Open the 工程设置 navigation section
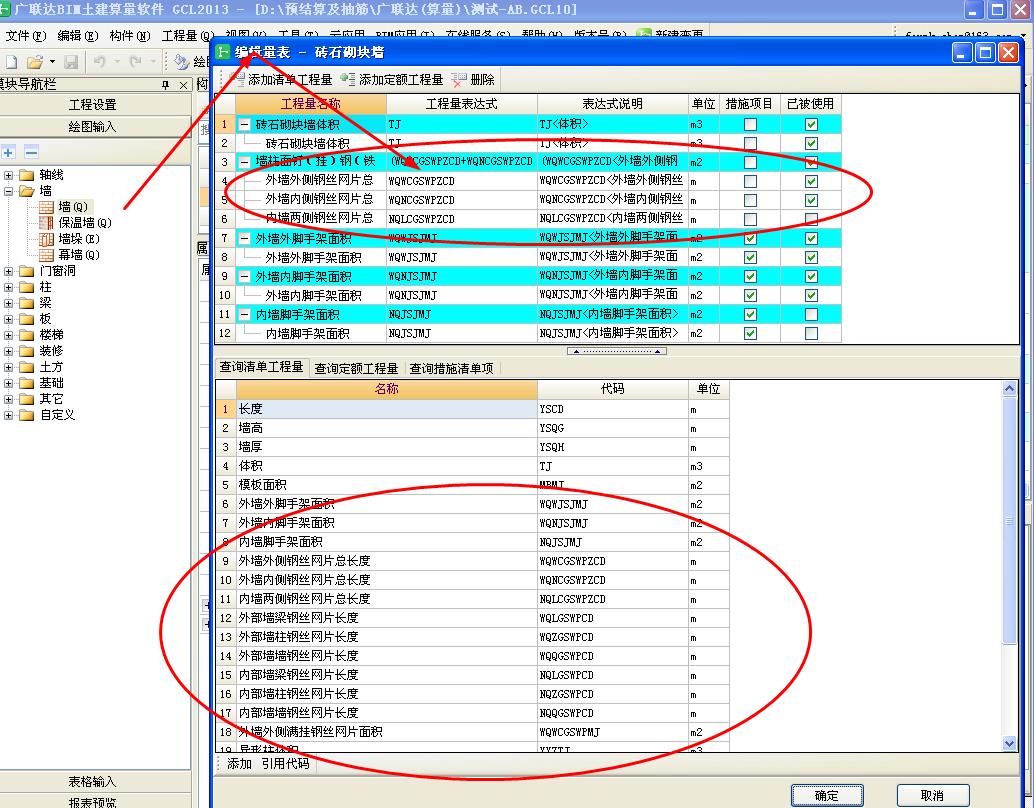Viewport: 1034px width, 808px height. [93, 105]
